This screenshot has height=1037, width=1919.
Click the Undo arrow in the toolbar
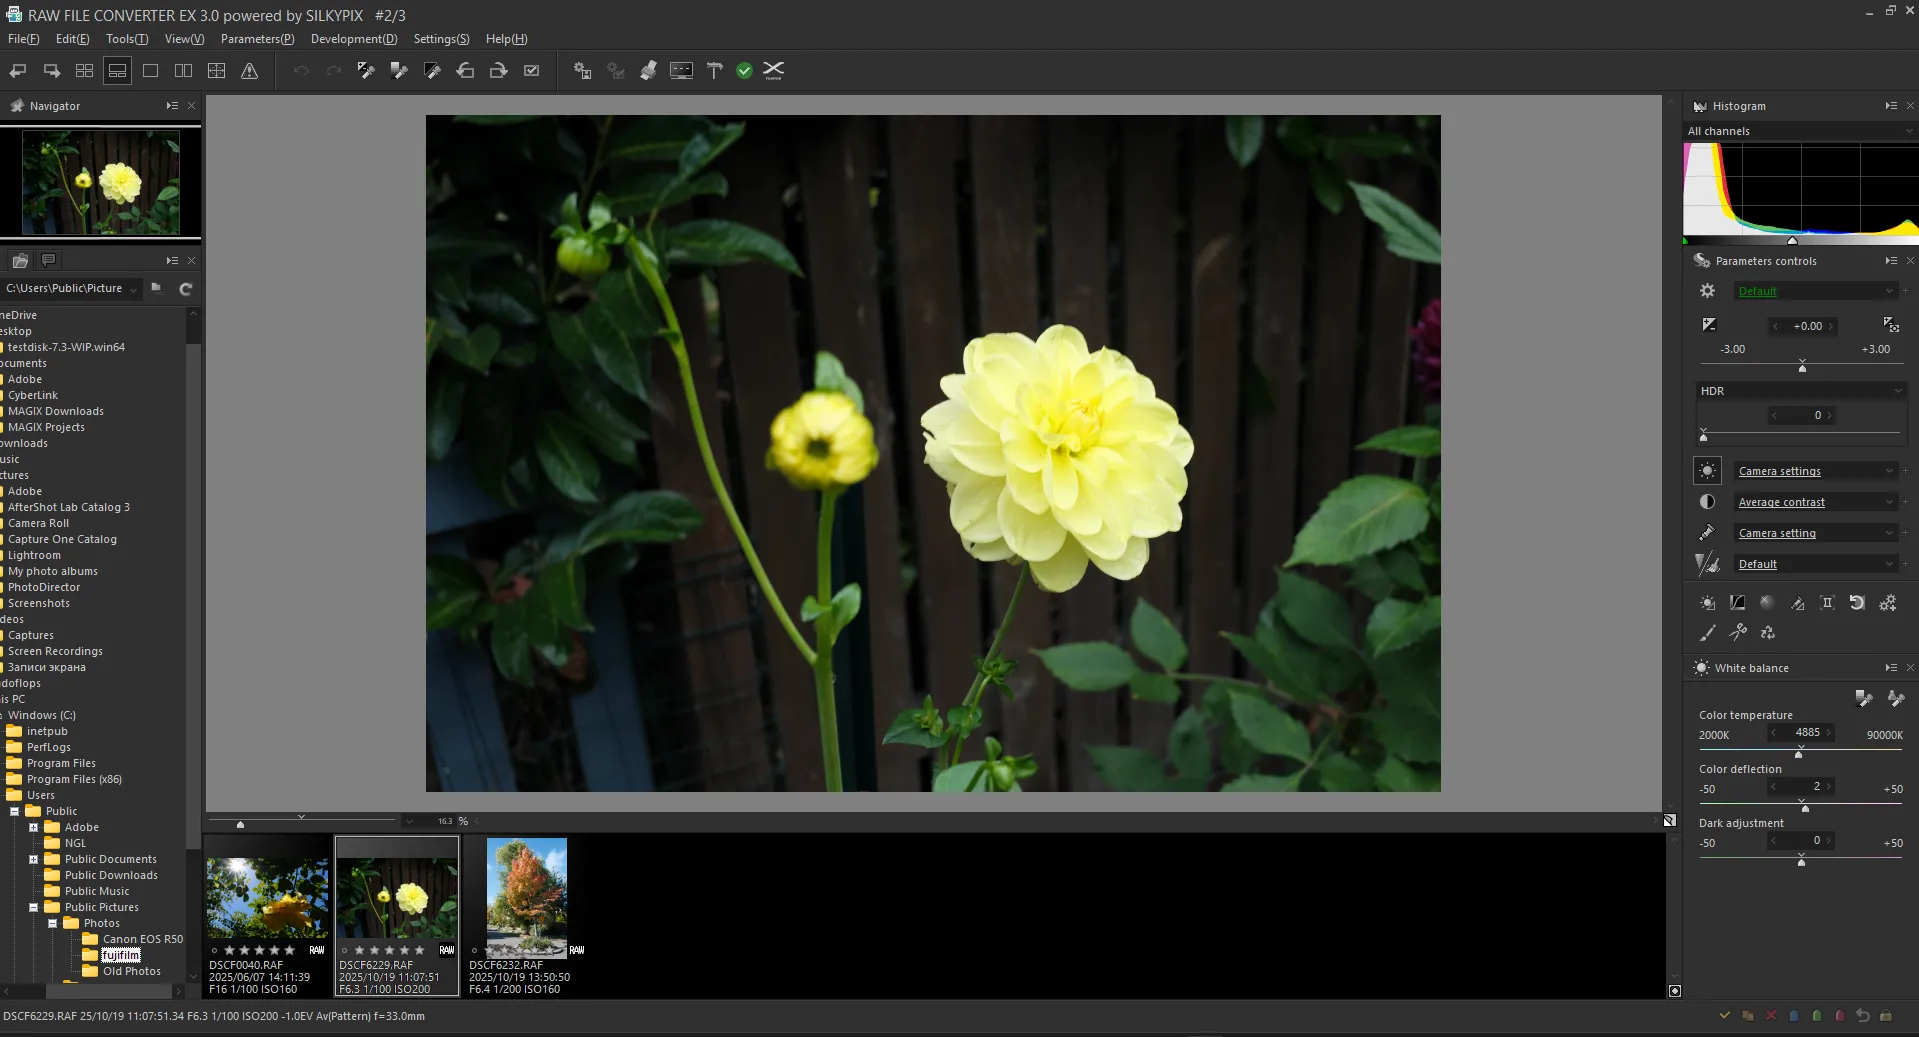[299, 71]
